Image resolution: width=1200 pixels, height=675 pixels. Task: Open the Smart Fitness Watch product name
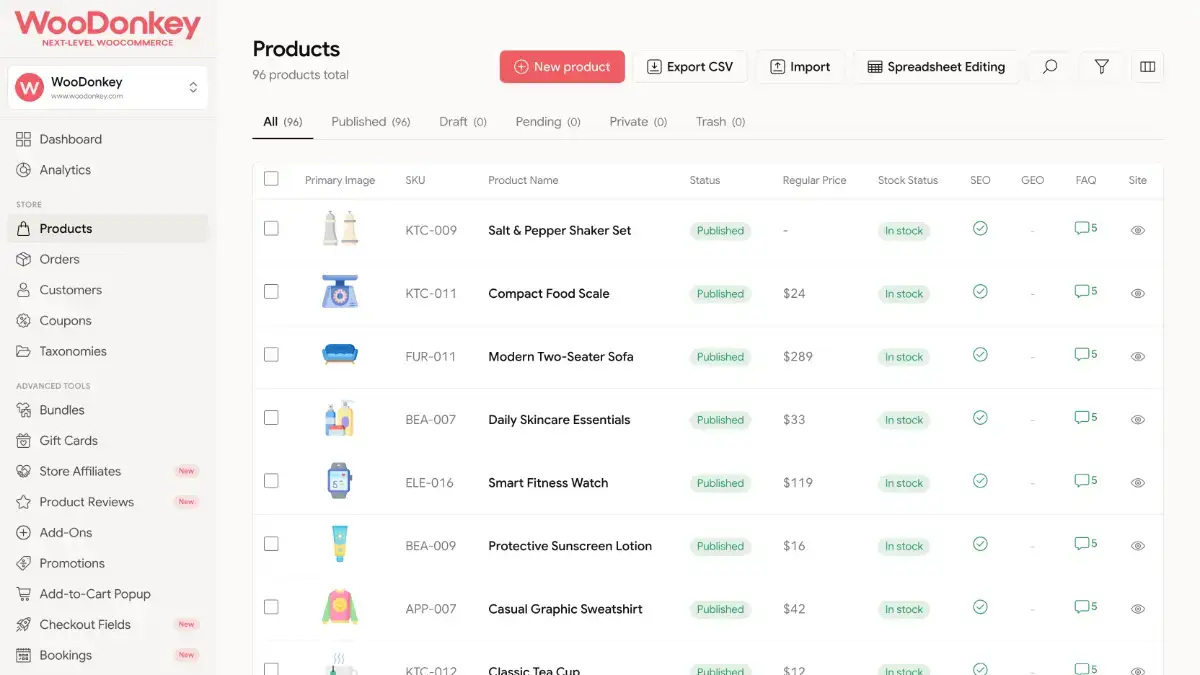(x=548, y=483)
